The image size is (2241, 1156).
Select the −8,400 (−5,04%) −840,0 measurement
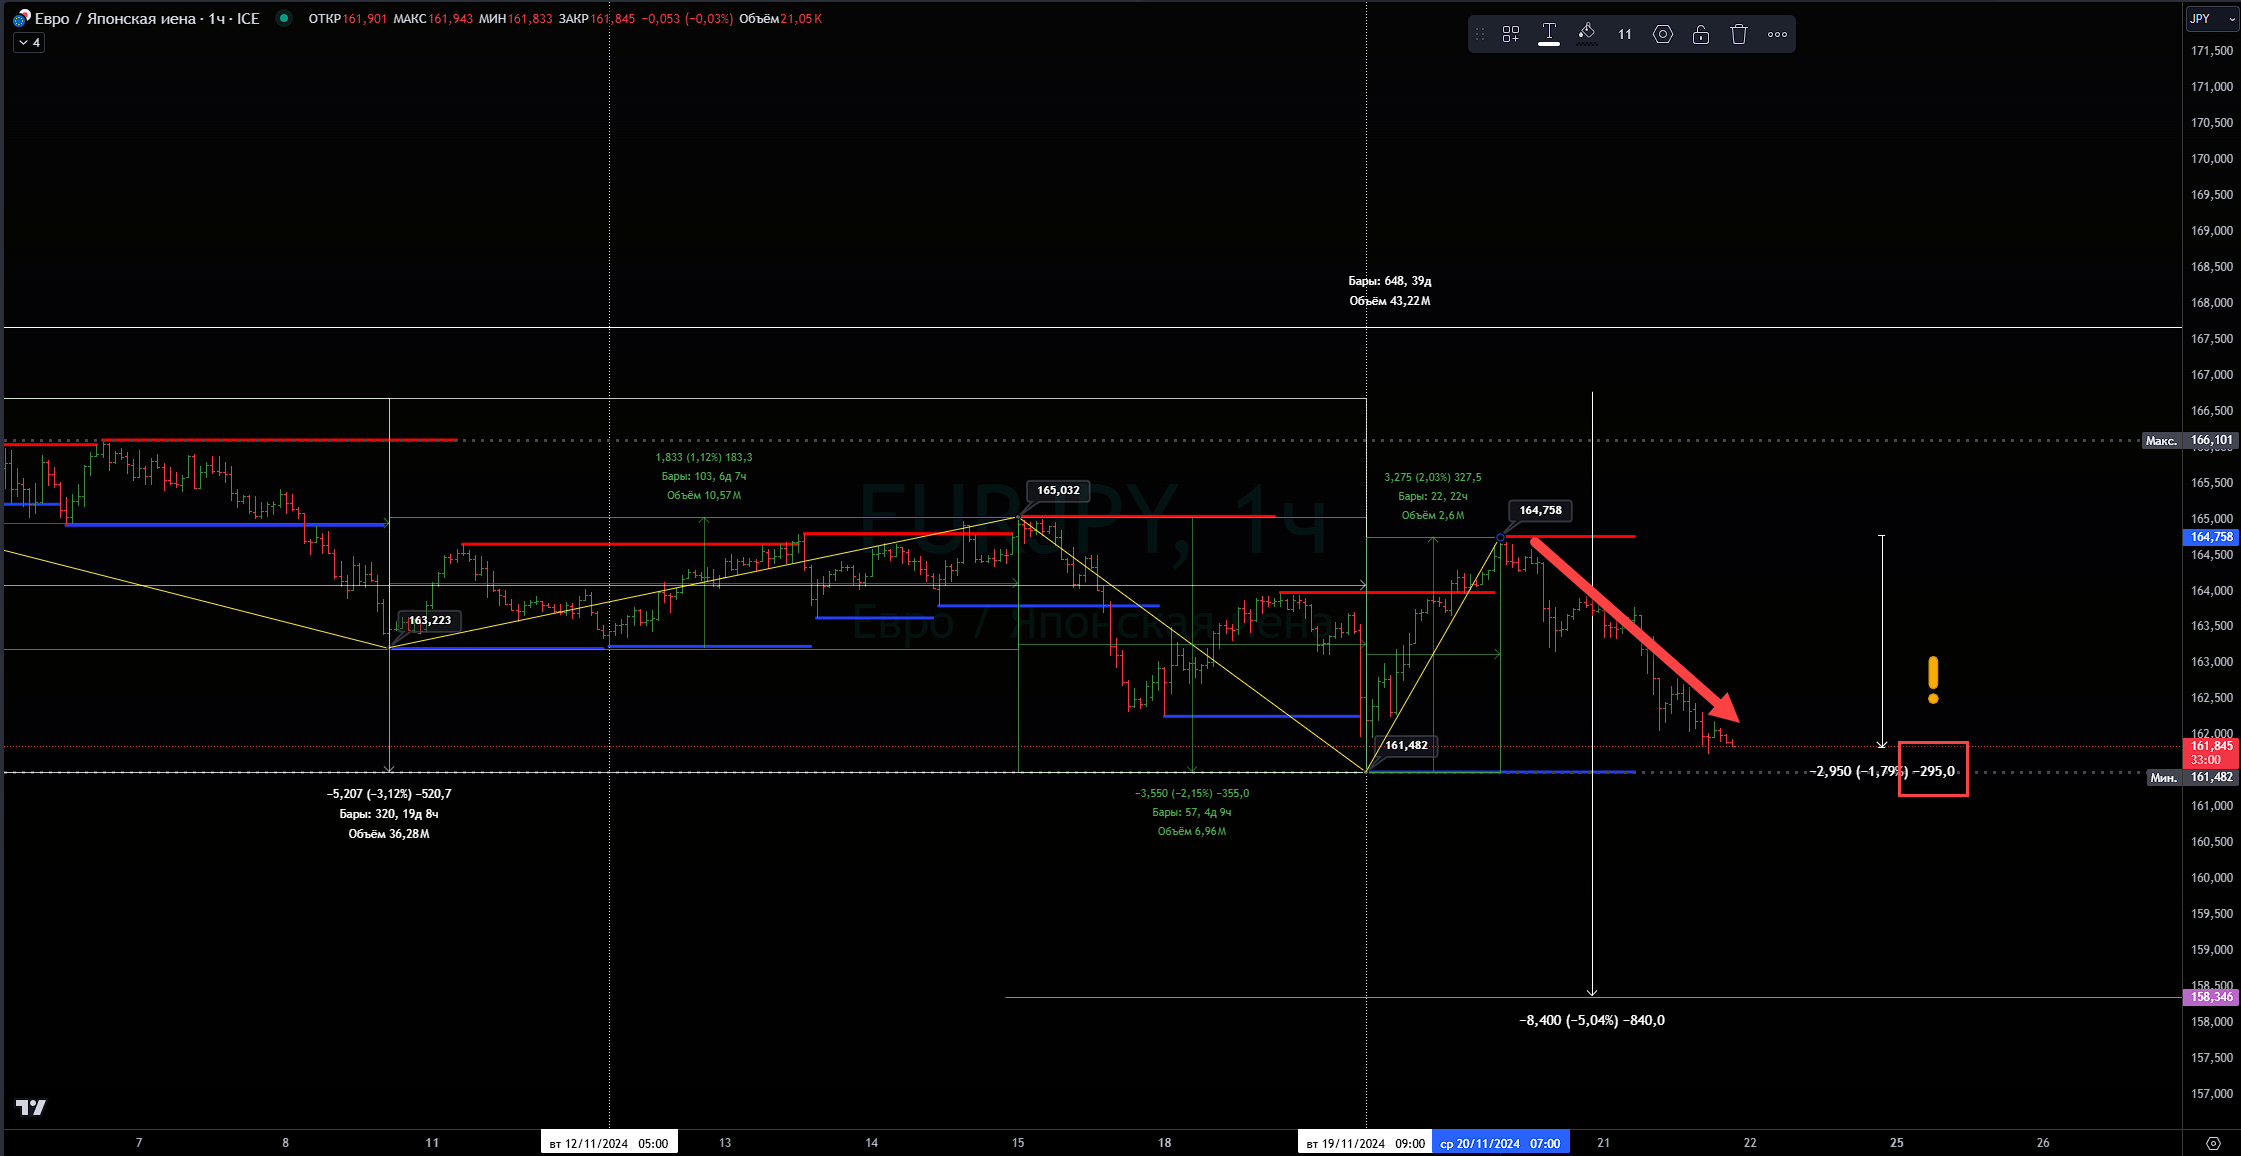point(1592,1021)
